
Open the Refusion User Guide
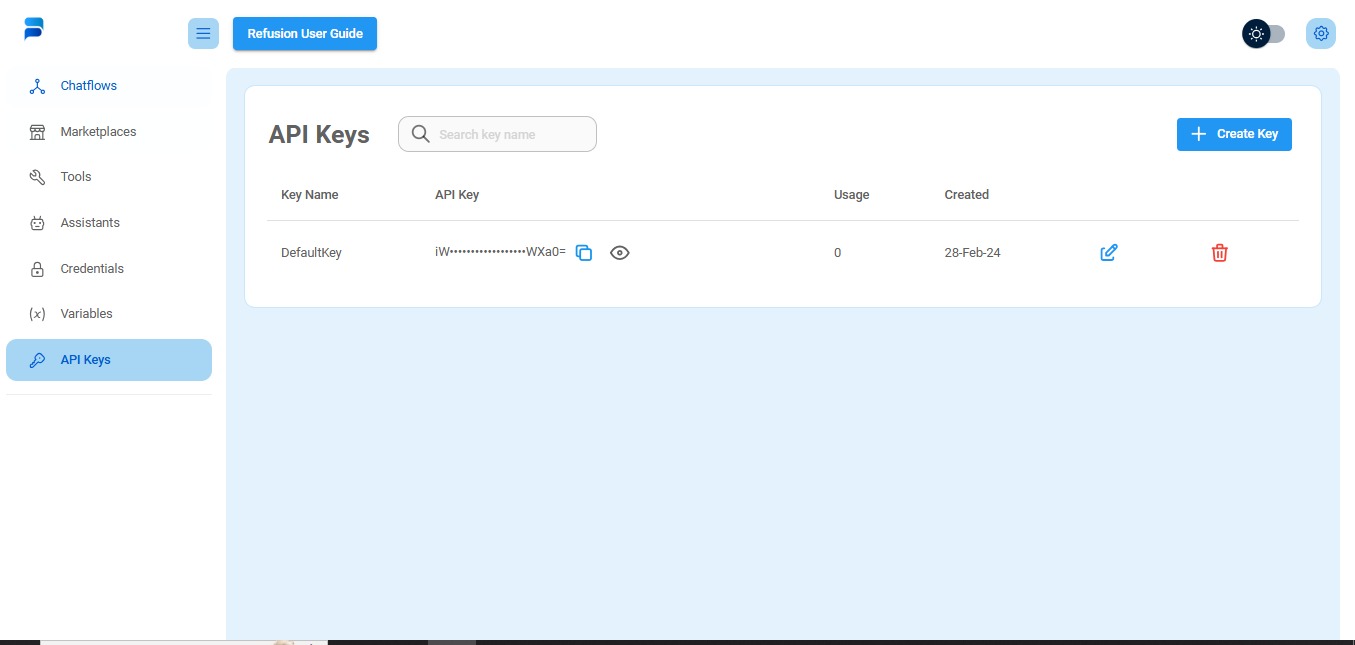(x=305, y=33)
